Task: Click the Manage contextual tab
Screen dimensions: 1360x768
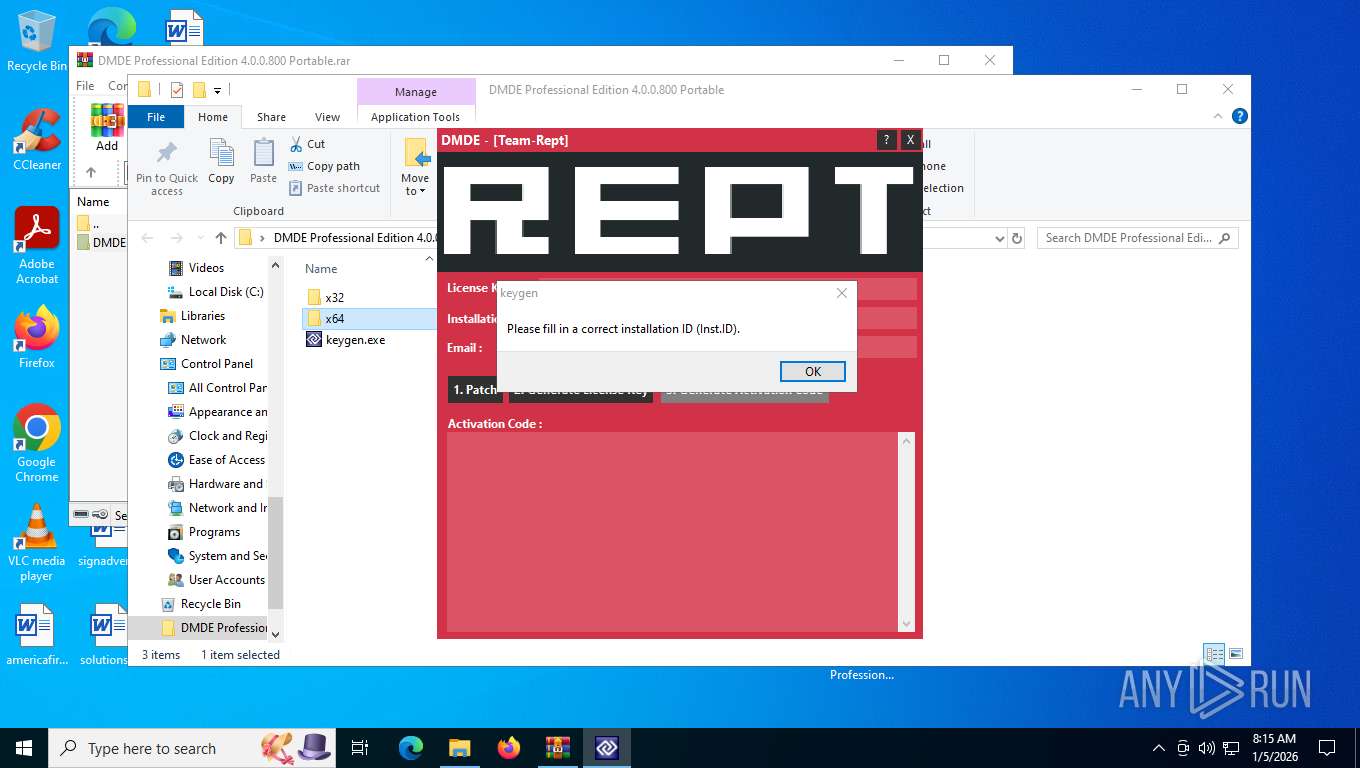Action: [416, 92]
